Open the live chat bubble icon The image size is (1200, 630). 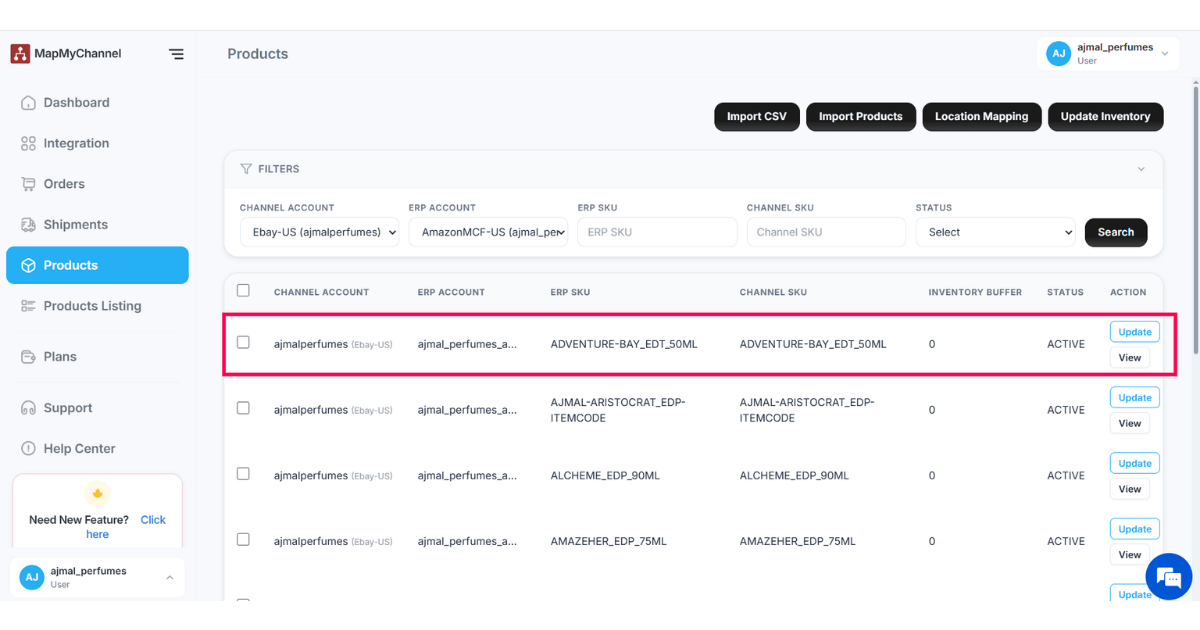pyautogui.click(x=1168, y=577)
